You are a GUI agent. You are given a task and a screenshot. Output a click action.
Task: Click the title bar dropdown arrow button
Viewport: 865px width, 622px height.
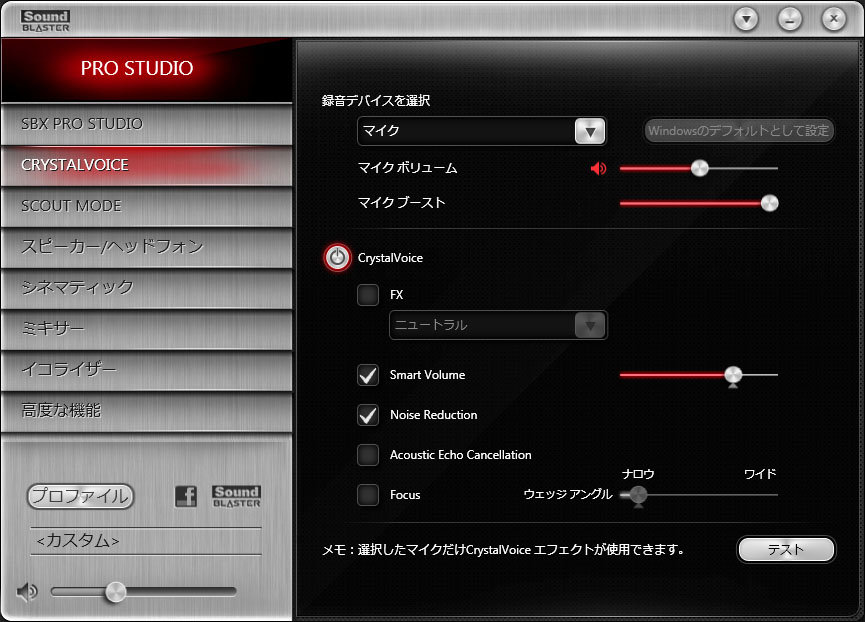pyautogui.click(x=746, y=19)
